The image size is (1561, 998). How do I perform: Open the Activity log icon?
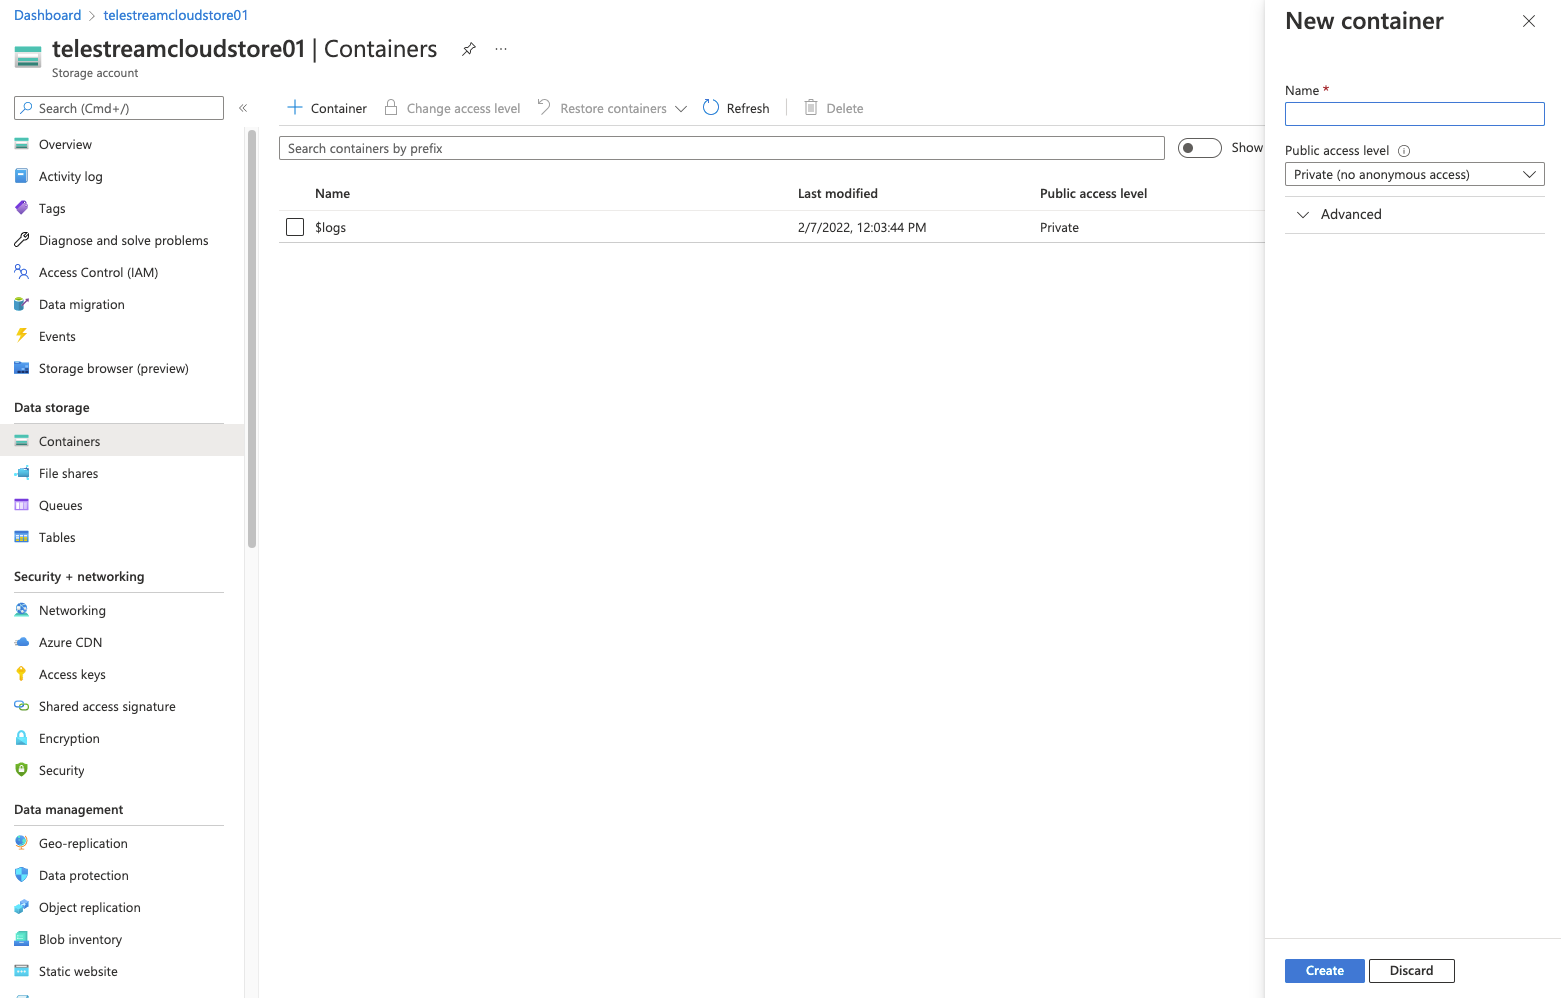[x=21, y=176]
